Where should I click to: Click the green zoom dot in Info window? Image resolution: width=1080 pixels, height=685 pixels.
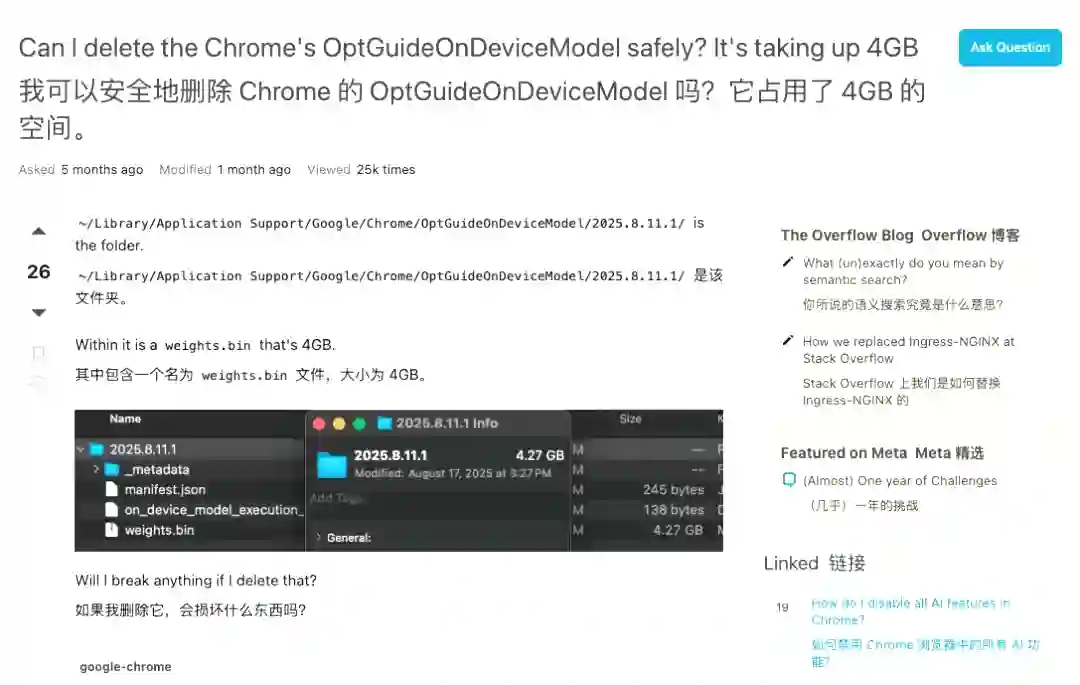coord(359,423)
